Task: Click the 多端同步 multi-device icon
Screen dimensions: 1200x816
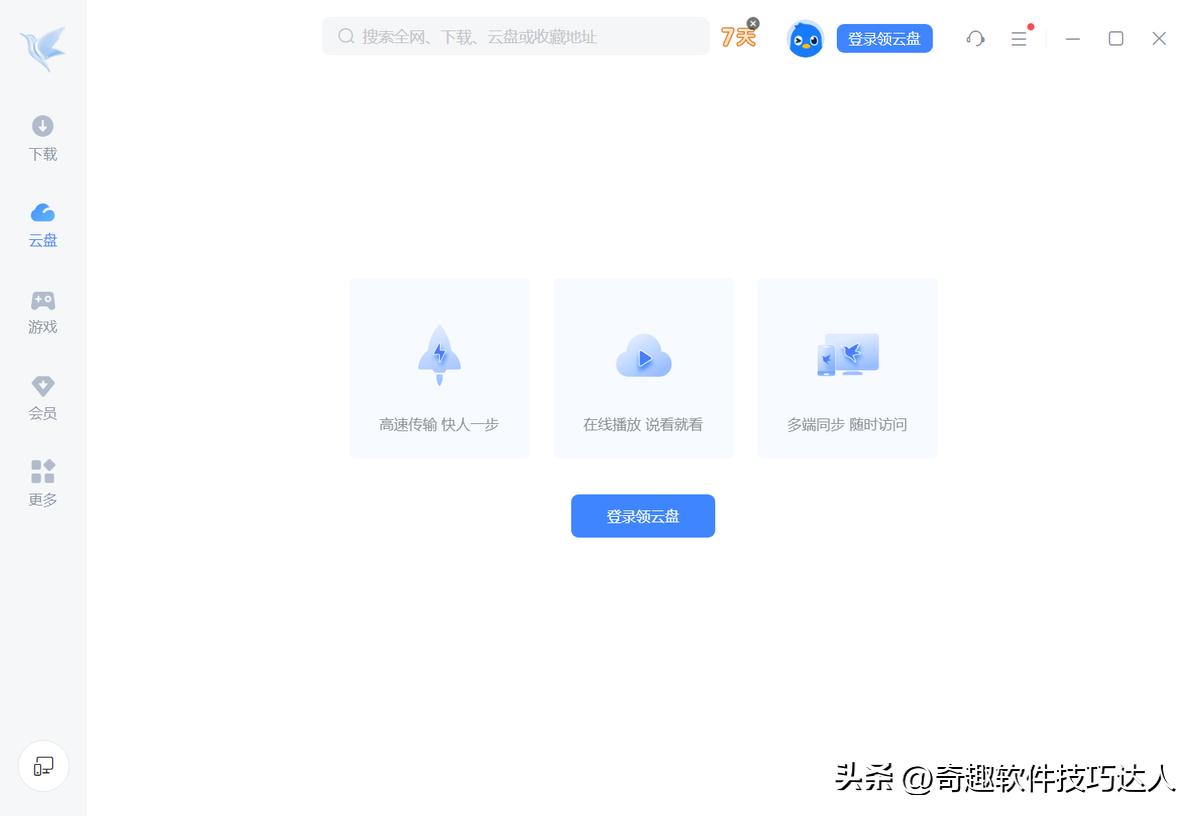Action: click(847, 355)
